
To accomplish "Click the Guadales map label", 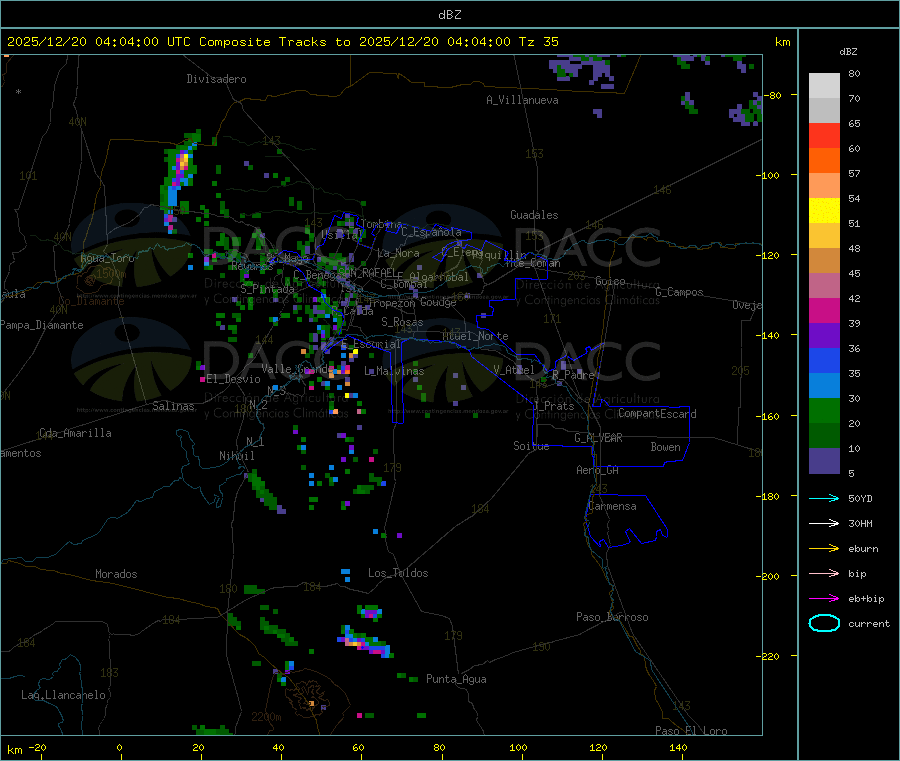I will coord(534,215).
